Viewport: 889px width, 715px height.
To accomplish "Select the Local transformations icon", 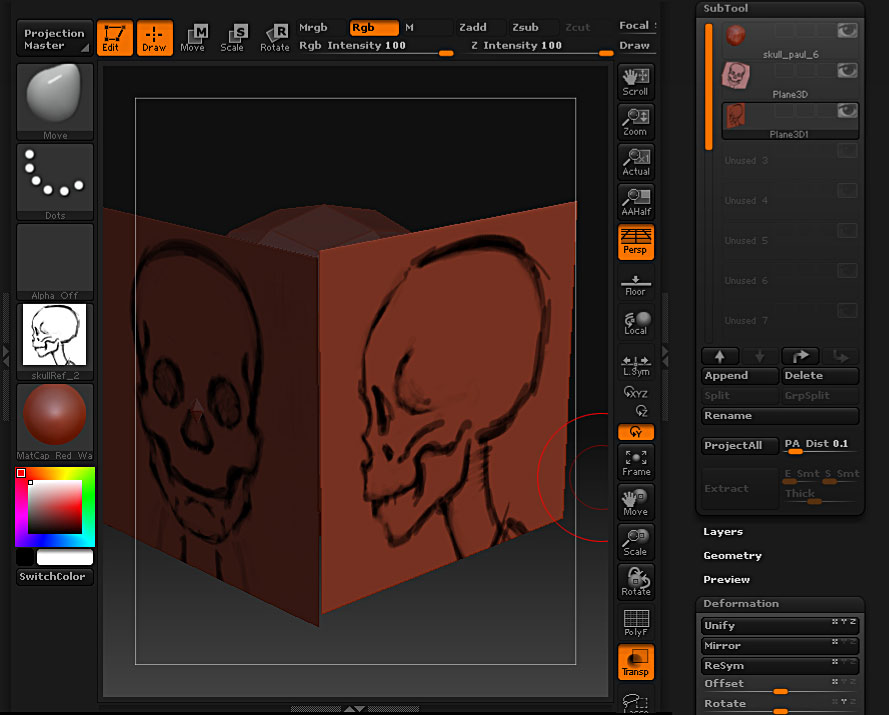I will tap(635, 322).
